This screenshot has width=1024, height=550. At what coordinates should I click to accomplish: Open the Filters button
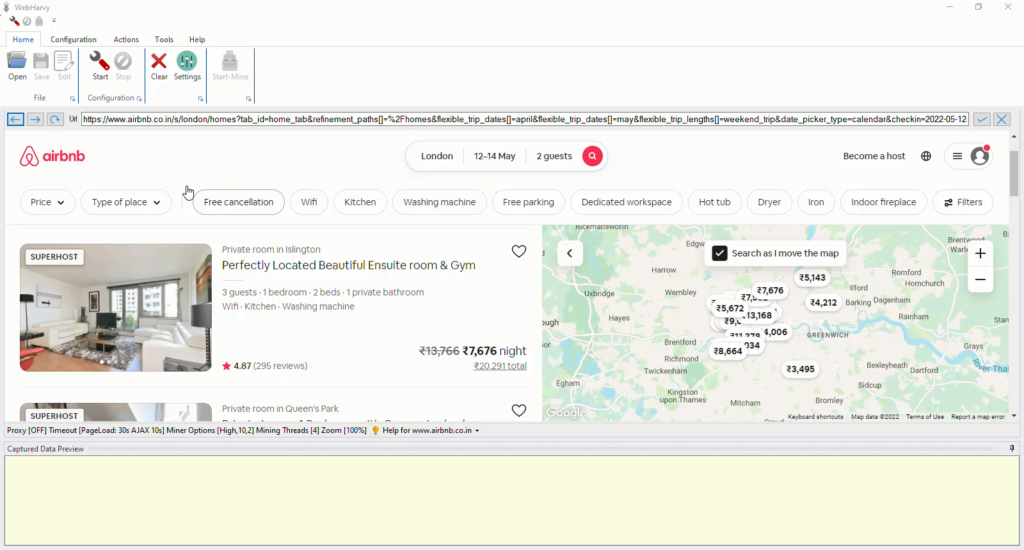coord(962,202)
